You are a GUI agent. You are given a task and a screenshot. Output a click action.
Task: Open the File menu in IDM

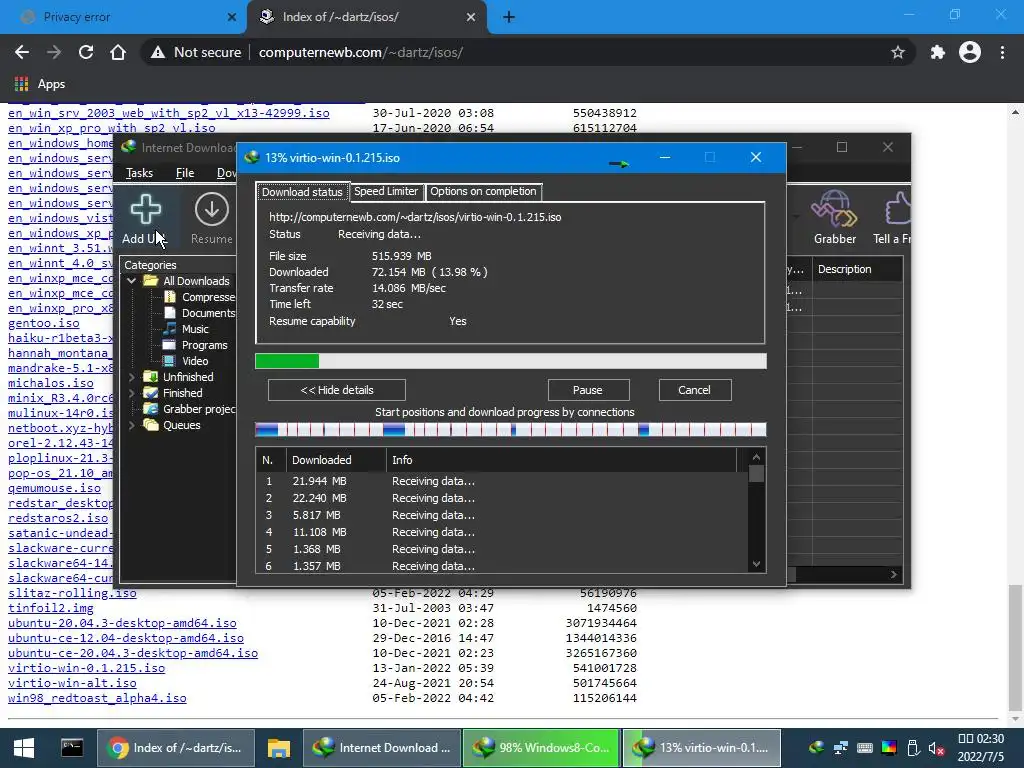pyautogui.click(x=185, y=173)
